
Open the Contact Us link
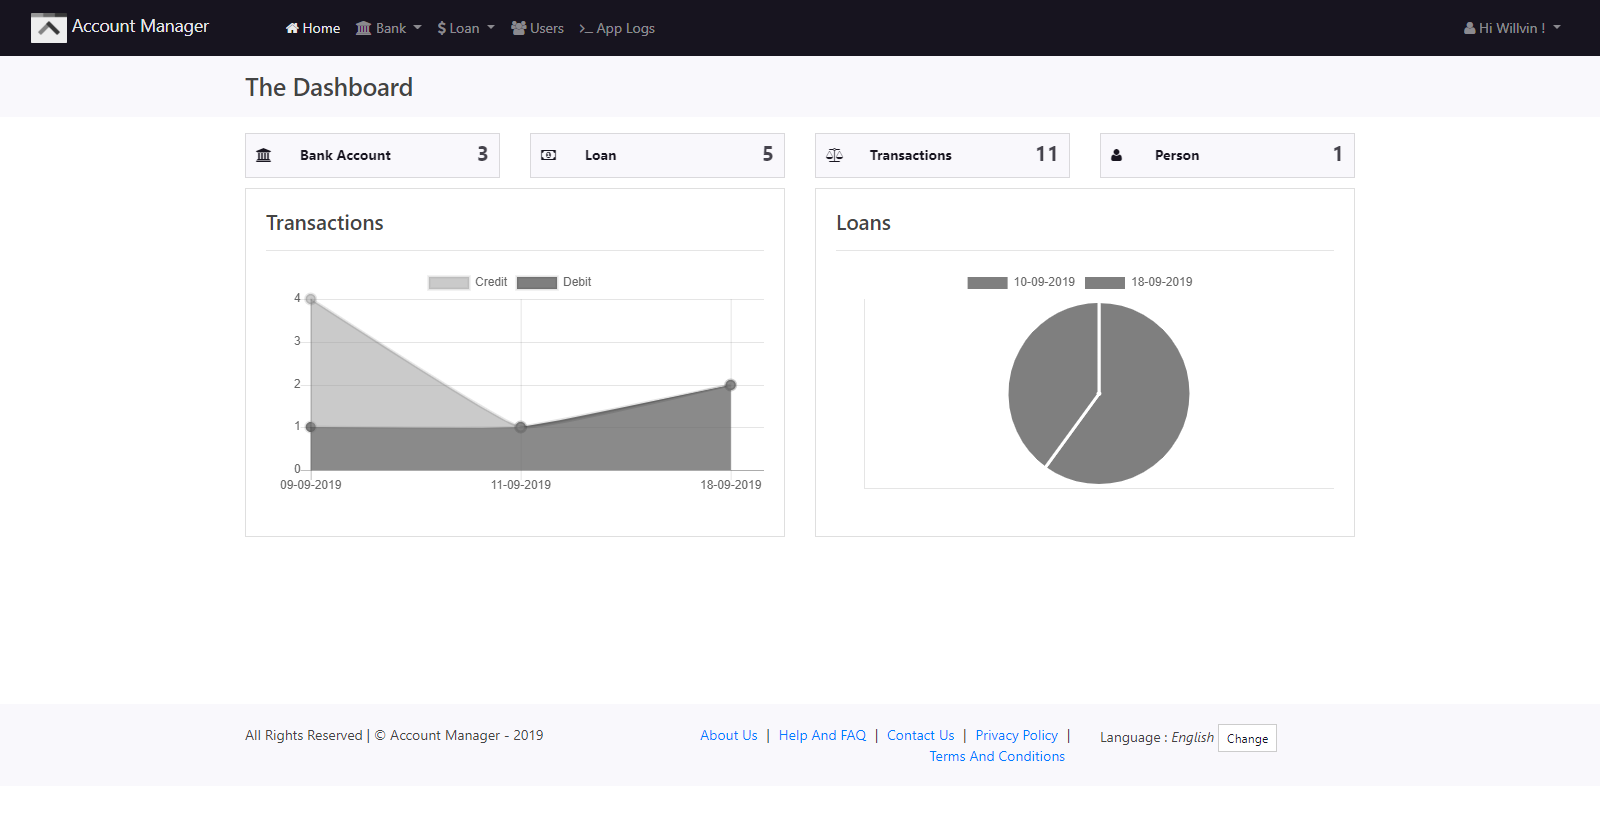tap(921, 735)
